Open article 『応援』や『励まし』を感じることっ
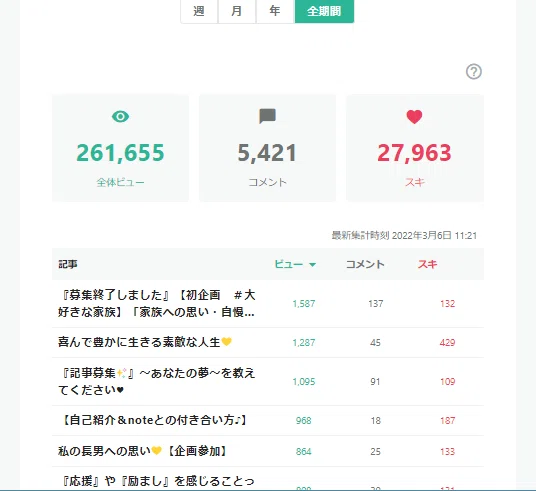Viewport: 536px width, 491px height. [x=157, y=481]
